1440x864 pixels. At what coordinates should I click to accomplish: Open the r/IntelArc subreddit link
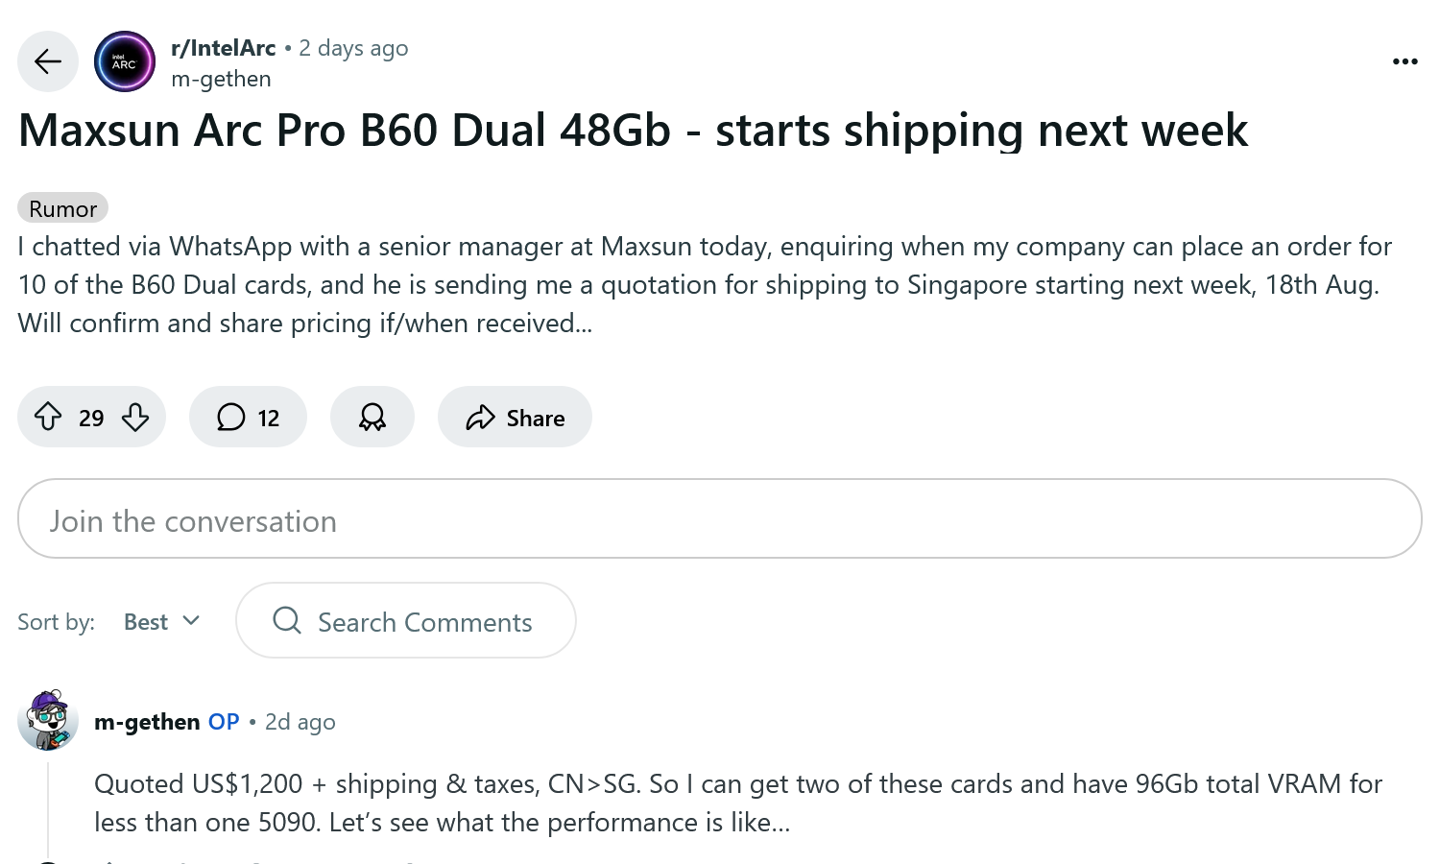(223, 48)
